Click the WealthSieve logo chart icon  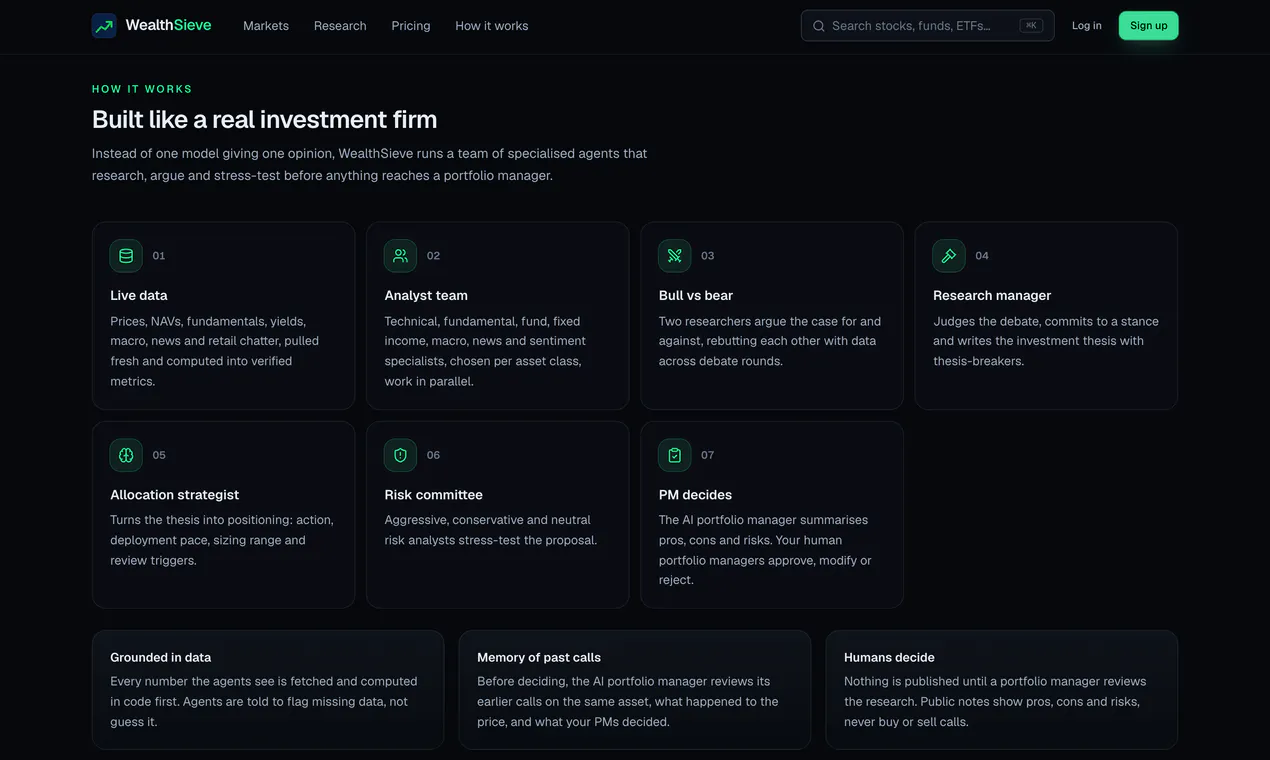(x=104, y=26)
